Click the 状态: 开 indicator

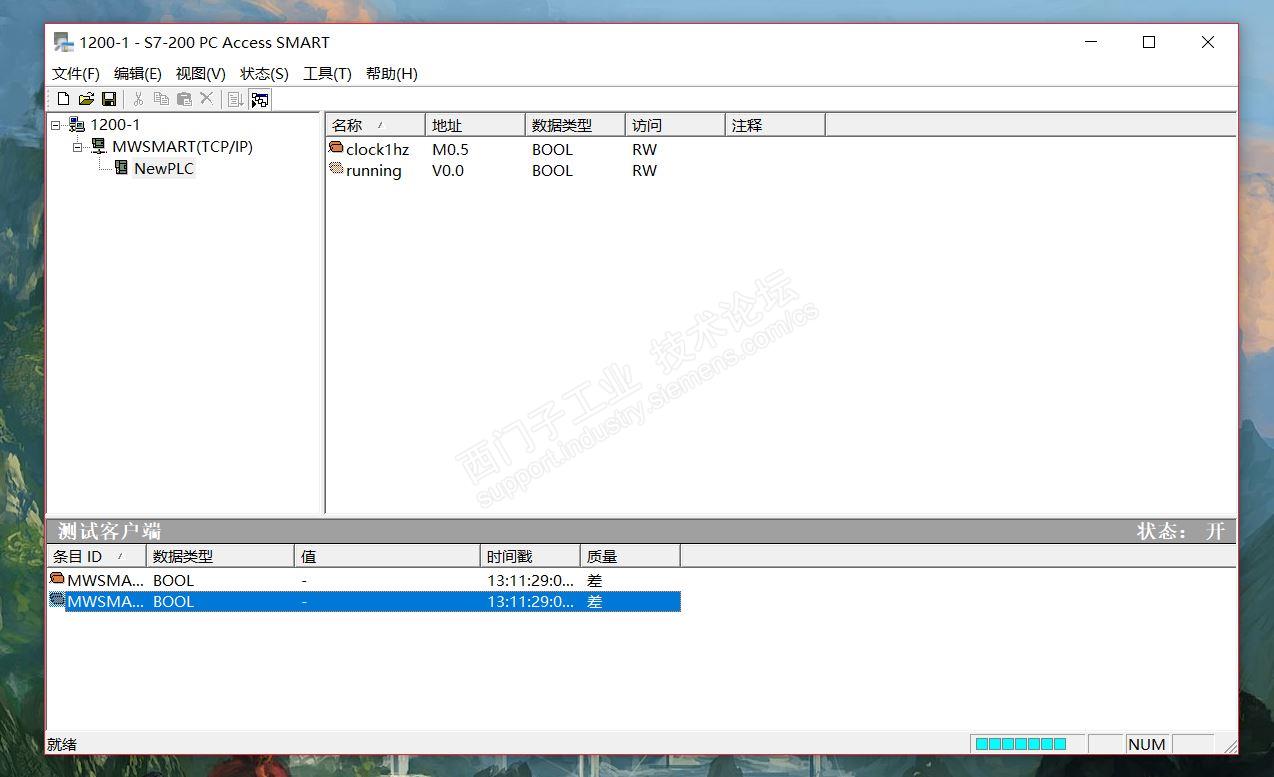1180,531
